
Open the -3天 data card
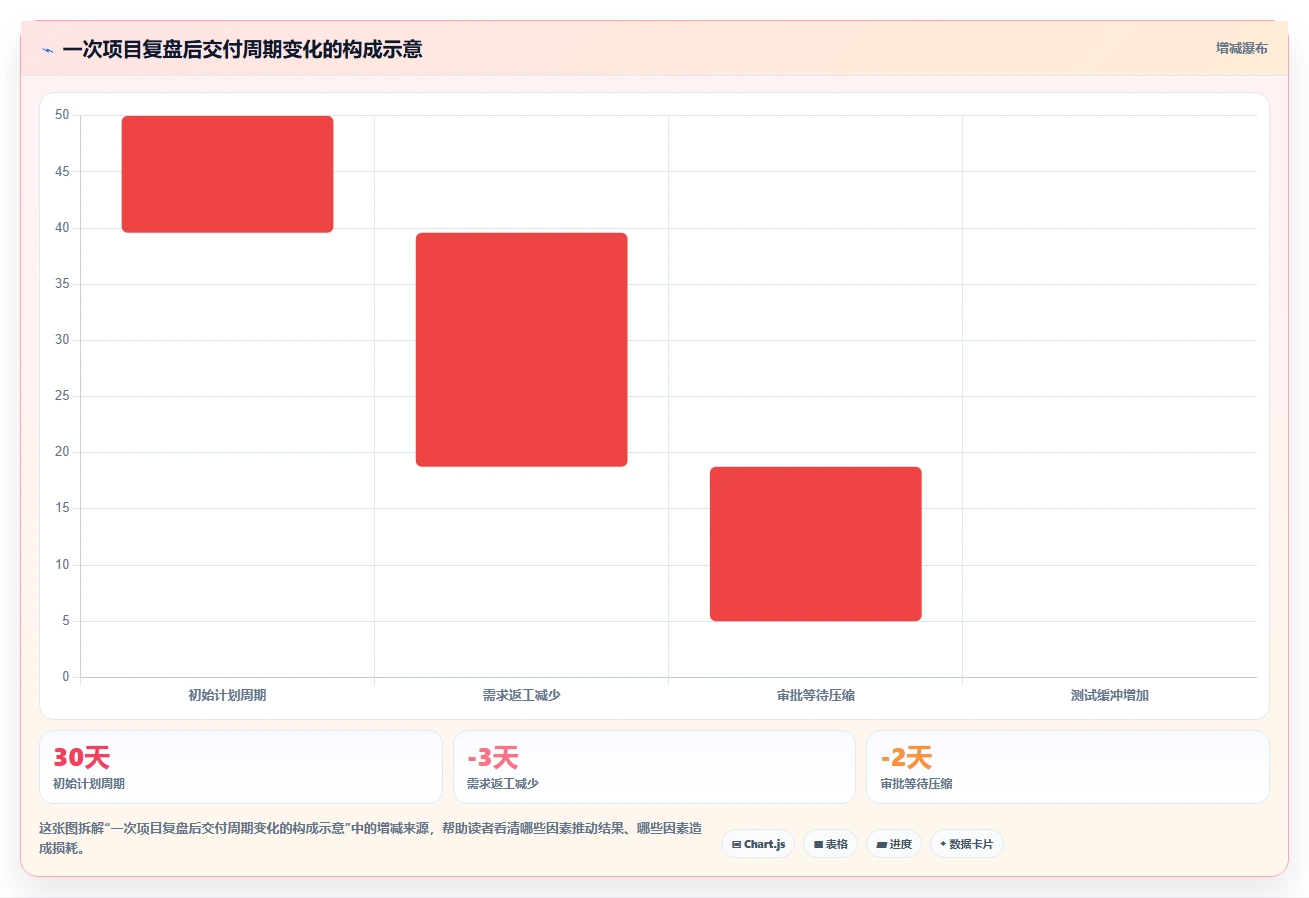tap(654, 767)
